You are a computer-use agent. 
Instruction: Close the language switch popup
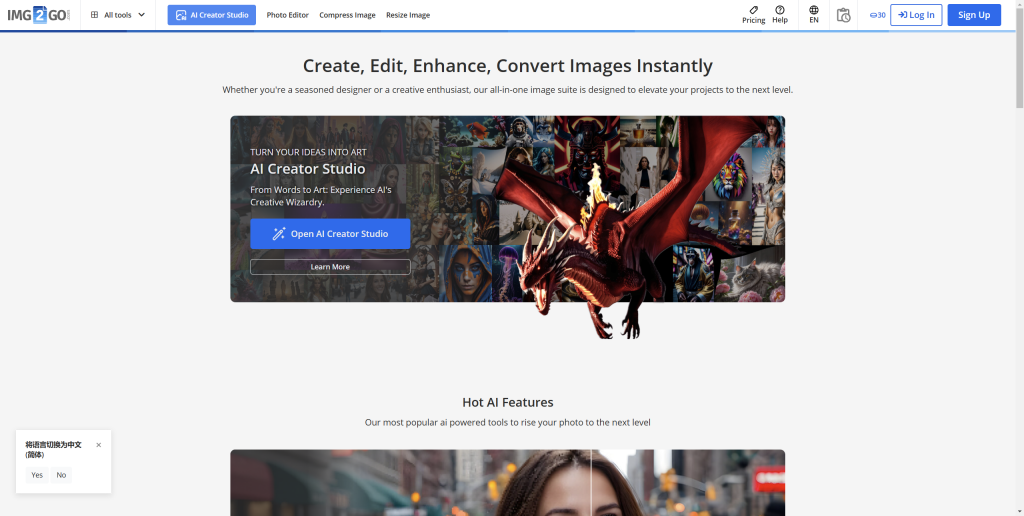[x=99, y=445]
